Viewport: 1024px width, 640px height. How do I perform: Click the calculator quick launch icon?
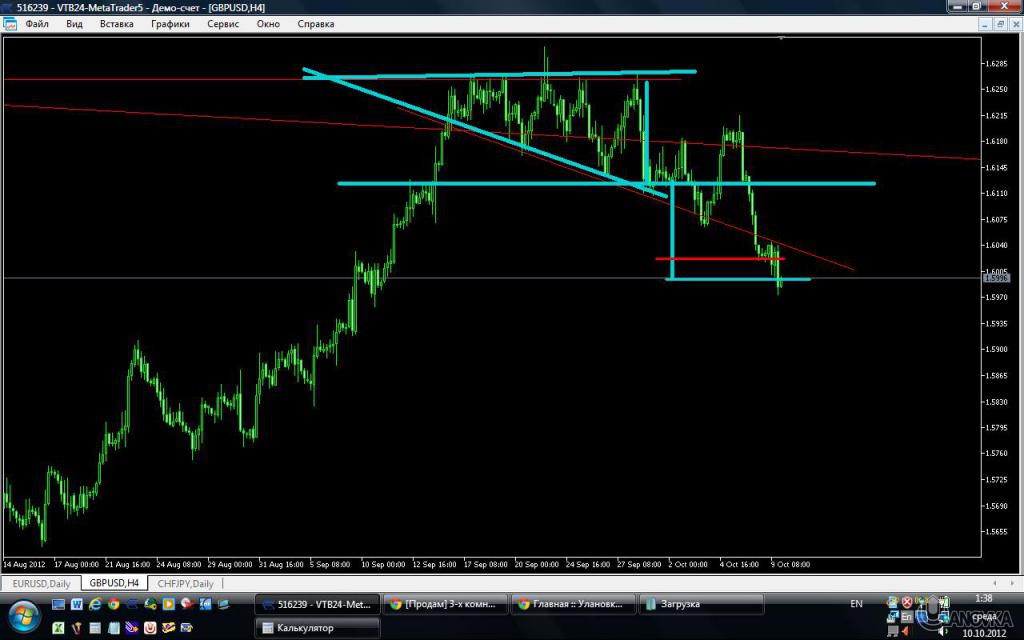95,628
